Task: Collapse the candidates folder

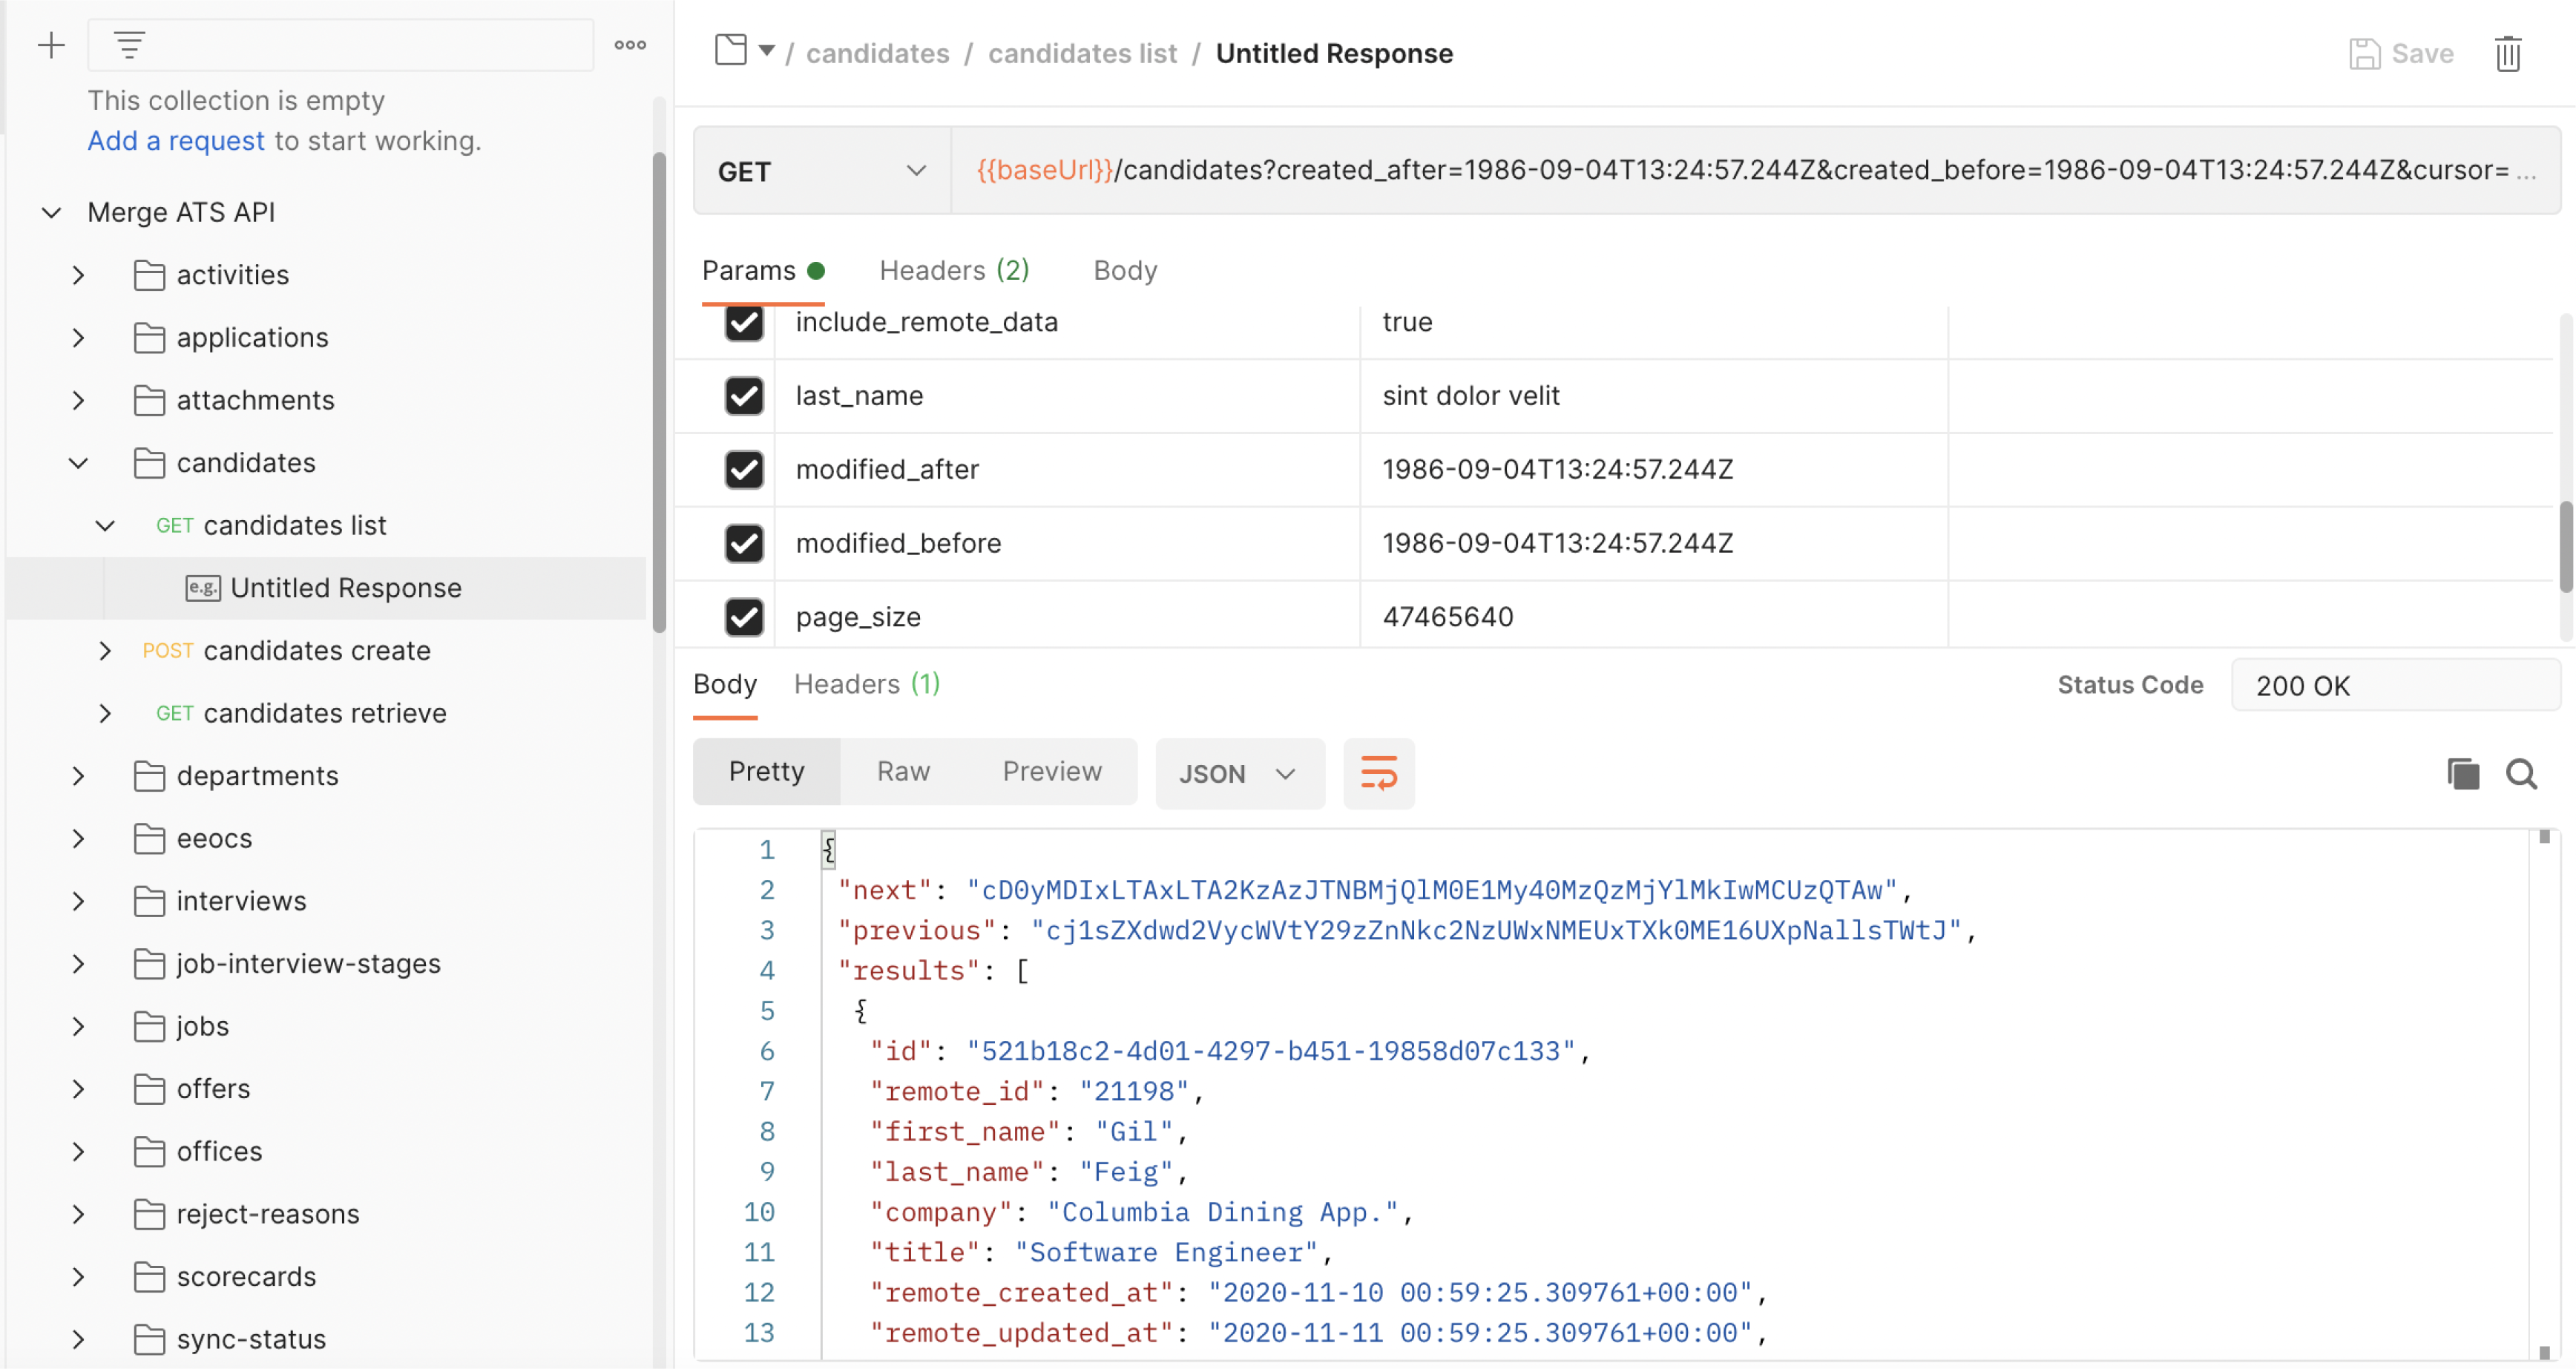Action: tap(79, 462)
